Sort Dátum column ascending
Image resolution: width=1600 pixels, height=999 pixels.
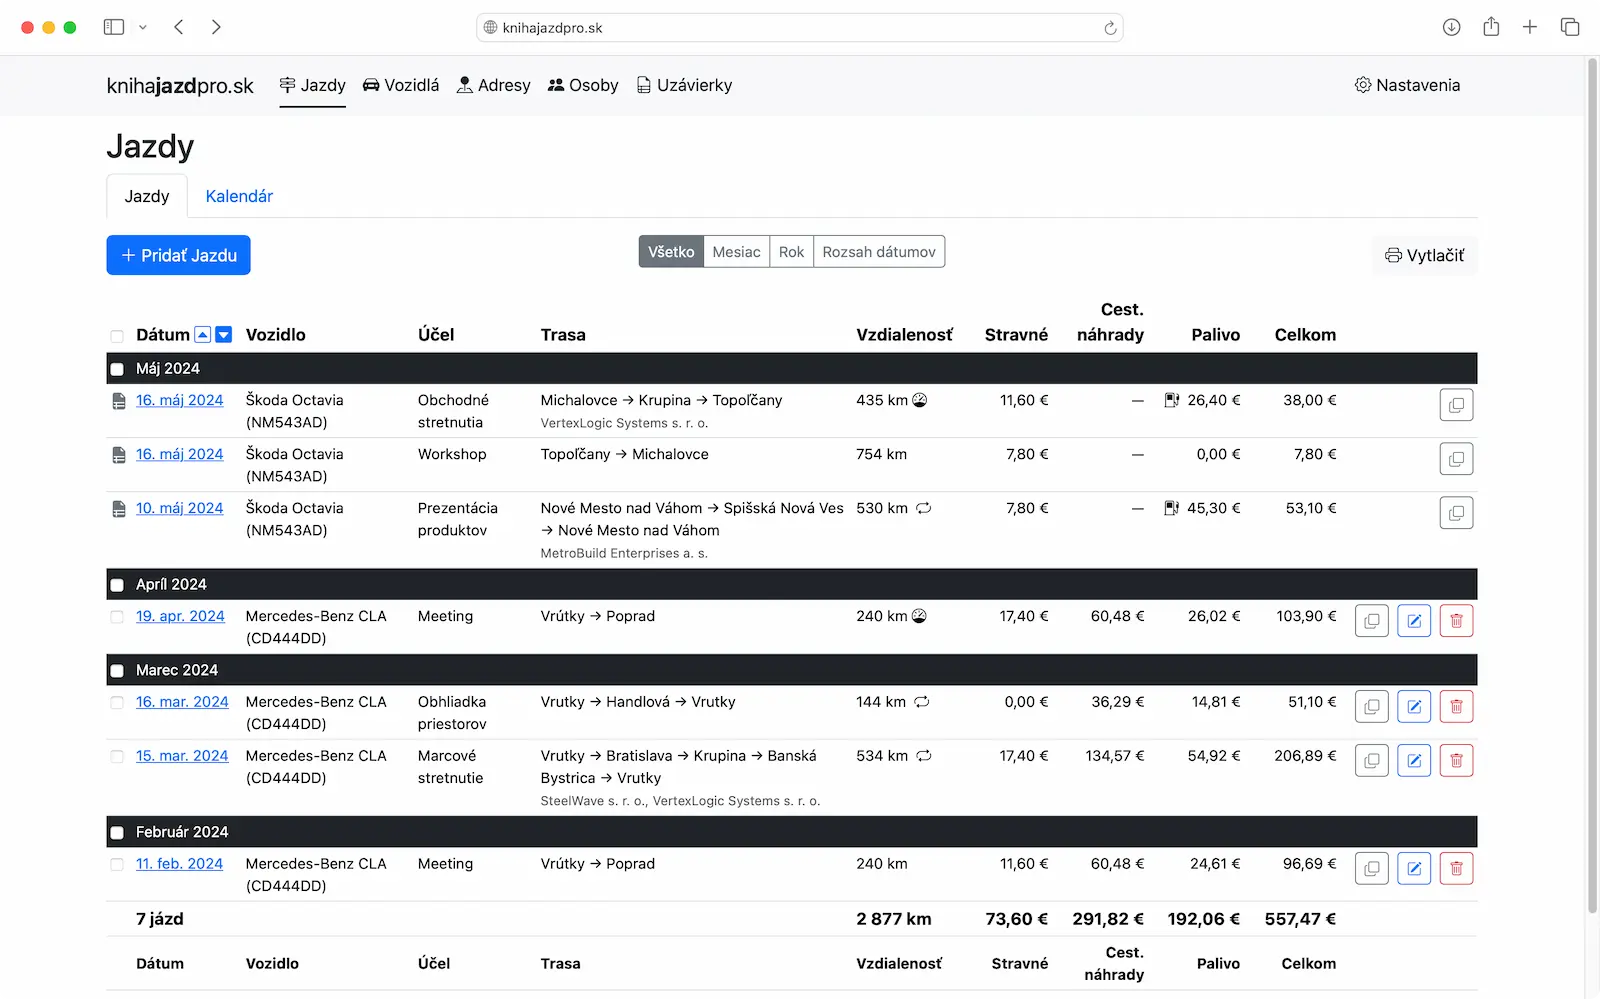pos(203,335)
